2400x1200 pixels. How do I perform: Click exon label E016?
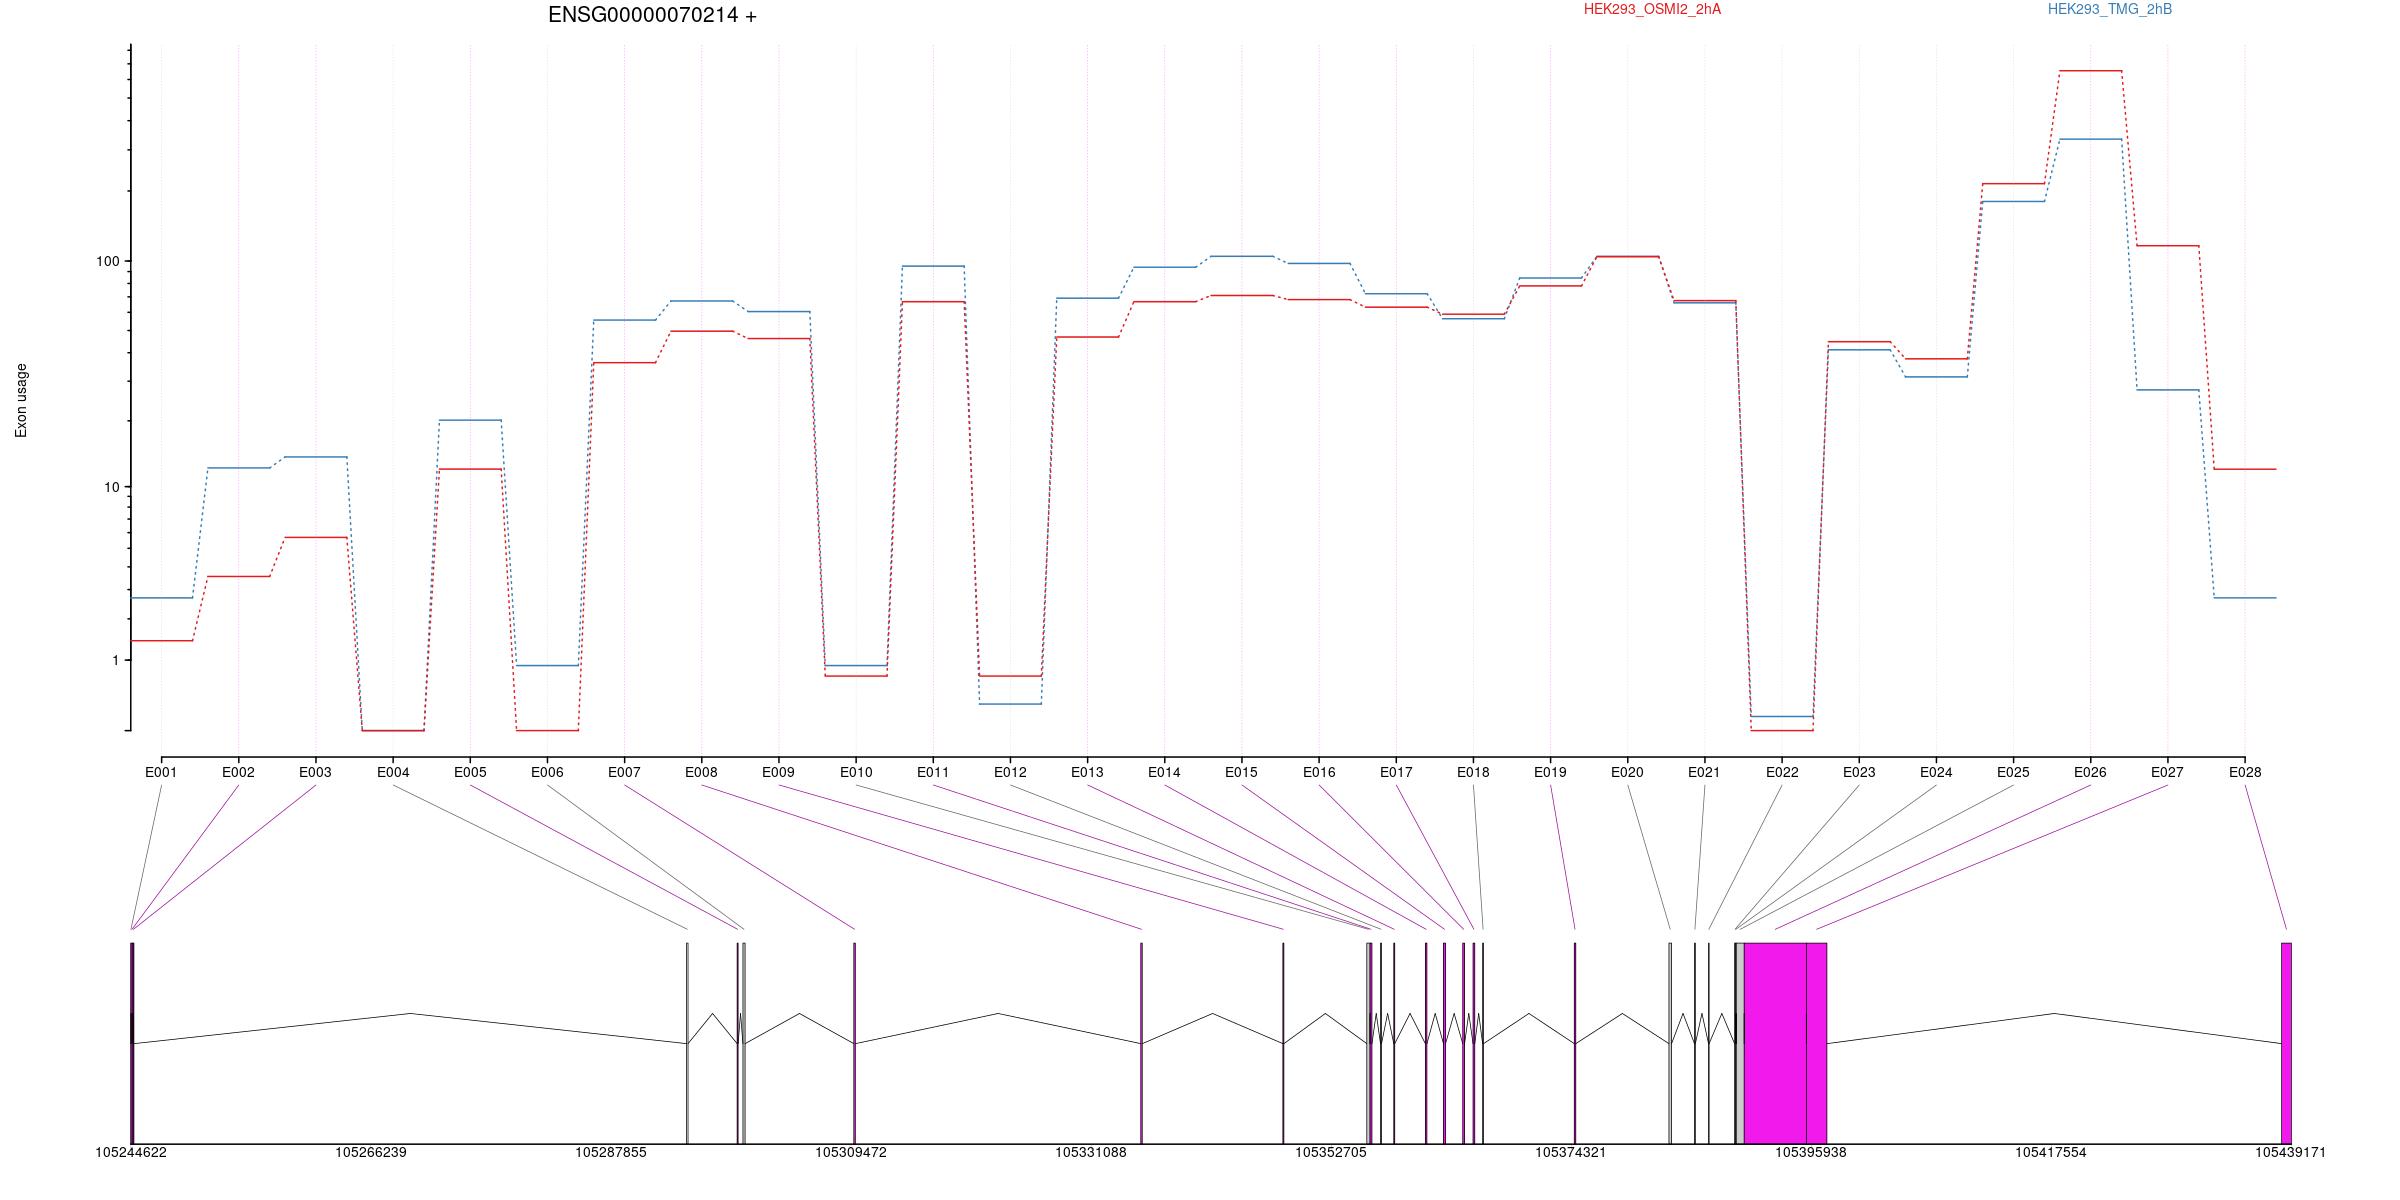click(x=1319, y=772)
